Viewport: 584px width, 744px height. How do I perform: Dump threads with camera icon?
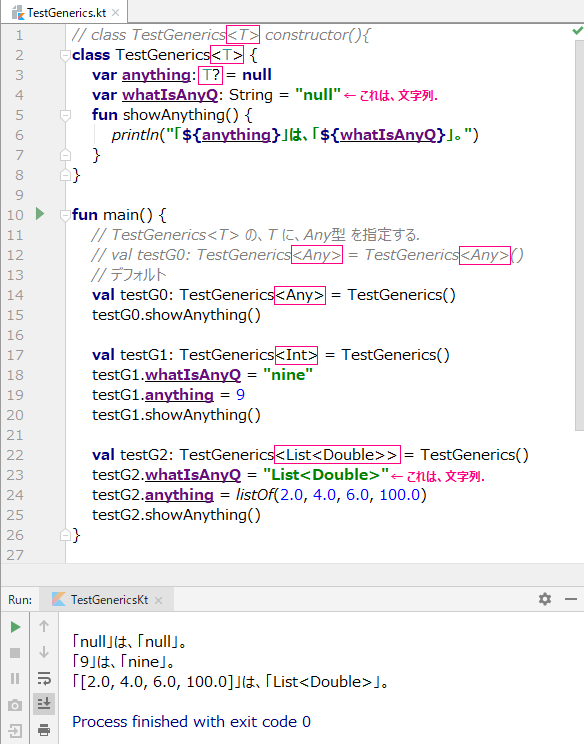tap(15, 705)
